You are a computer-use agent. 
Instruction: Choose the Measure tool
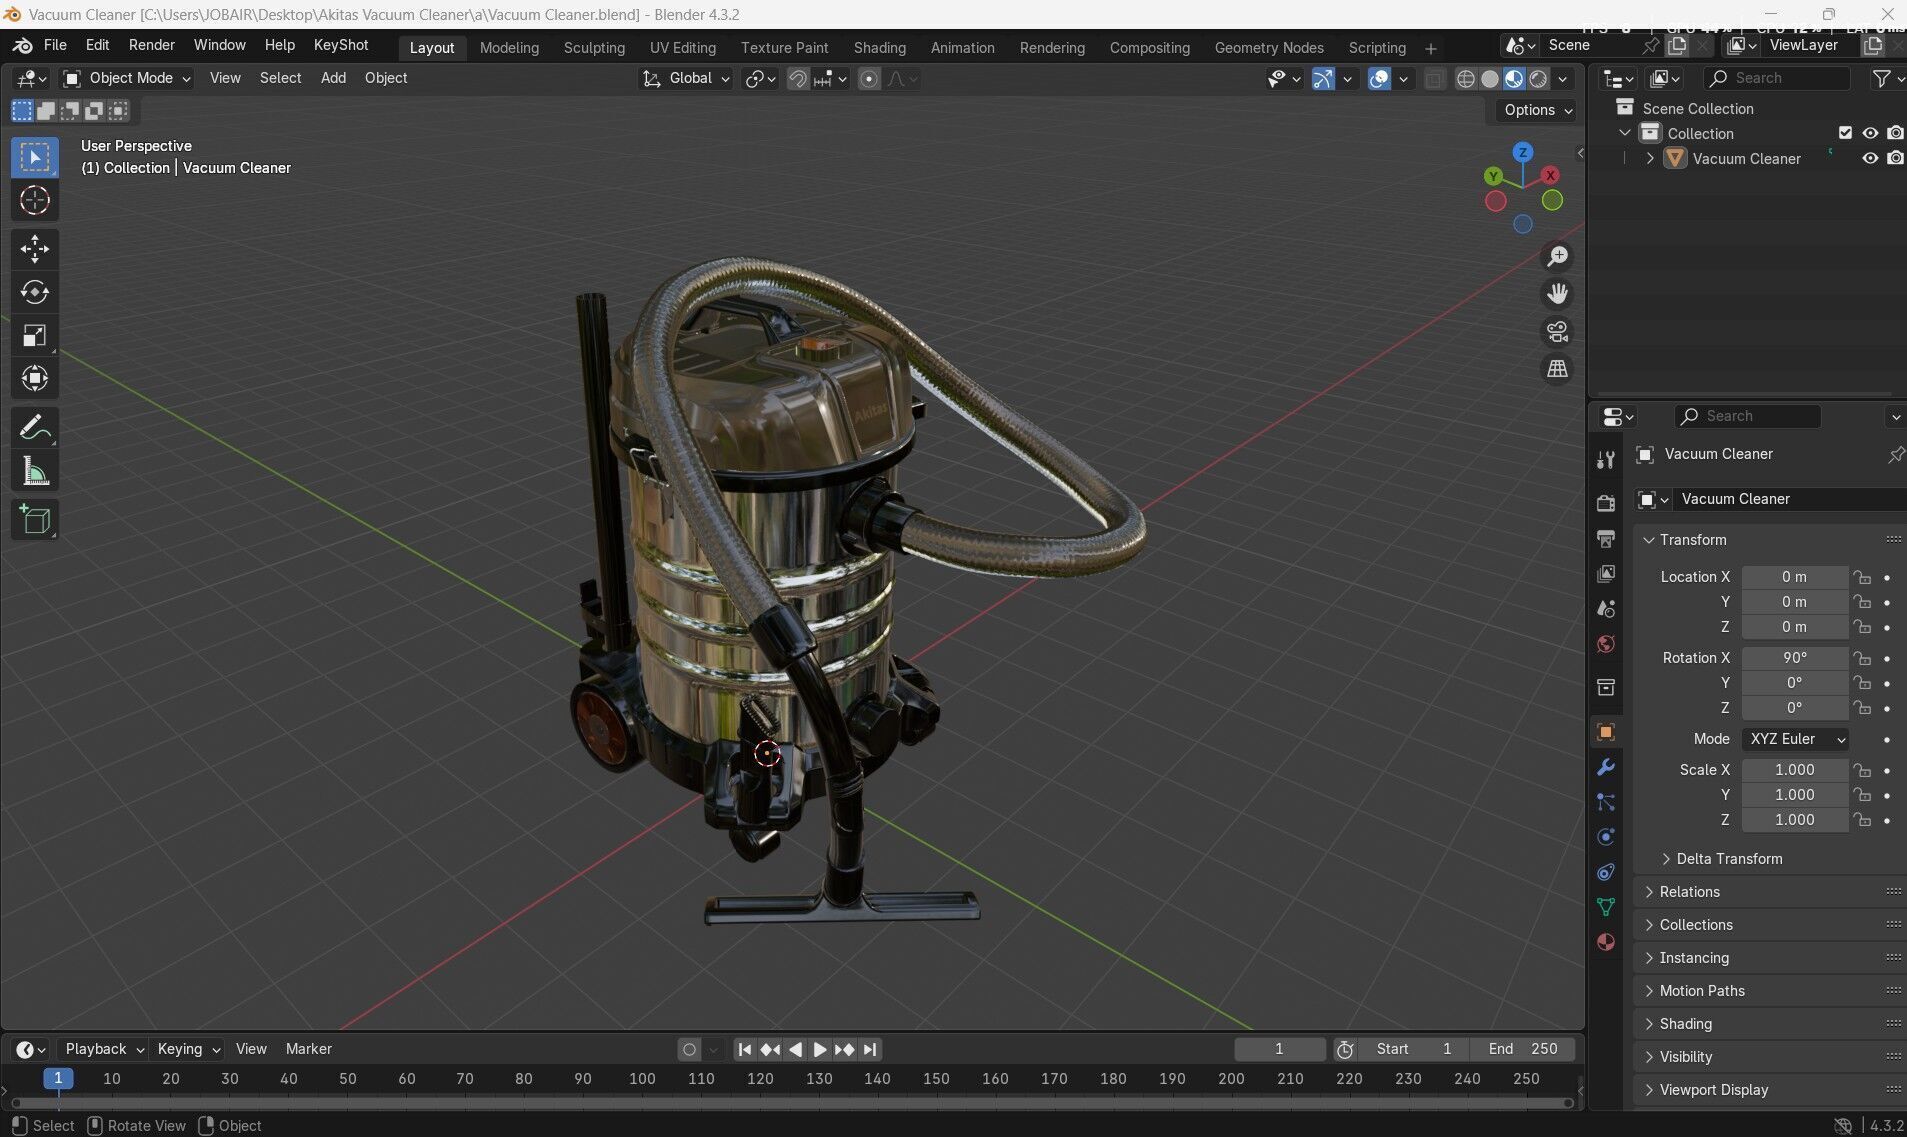coord(35,471)
